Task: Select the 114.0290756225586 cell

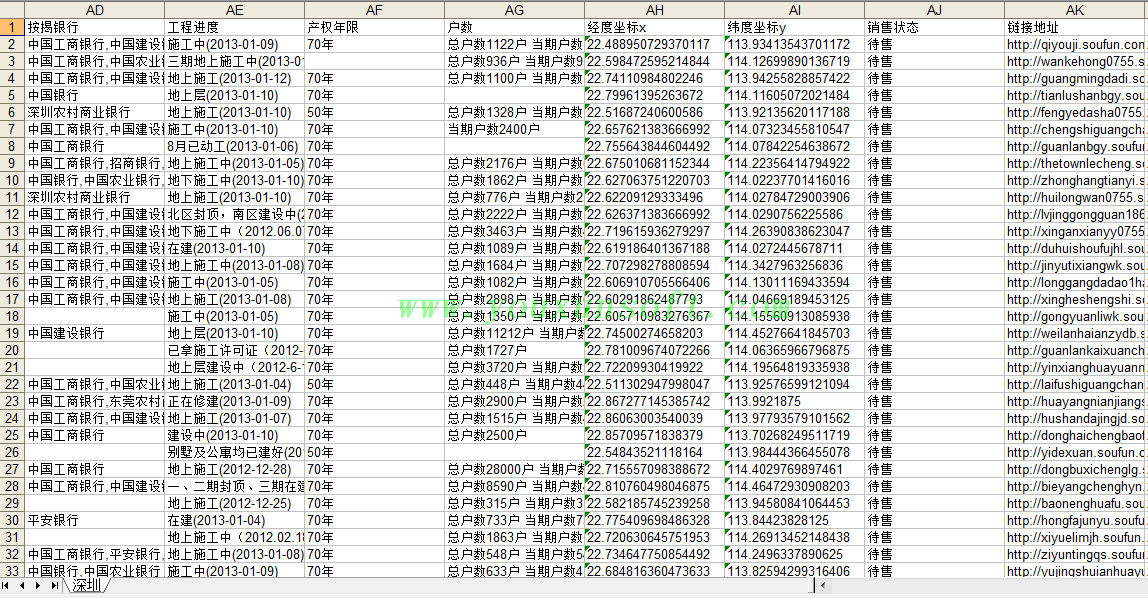Action: point(794,214)
